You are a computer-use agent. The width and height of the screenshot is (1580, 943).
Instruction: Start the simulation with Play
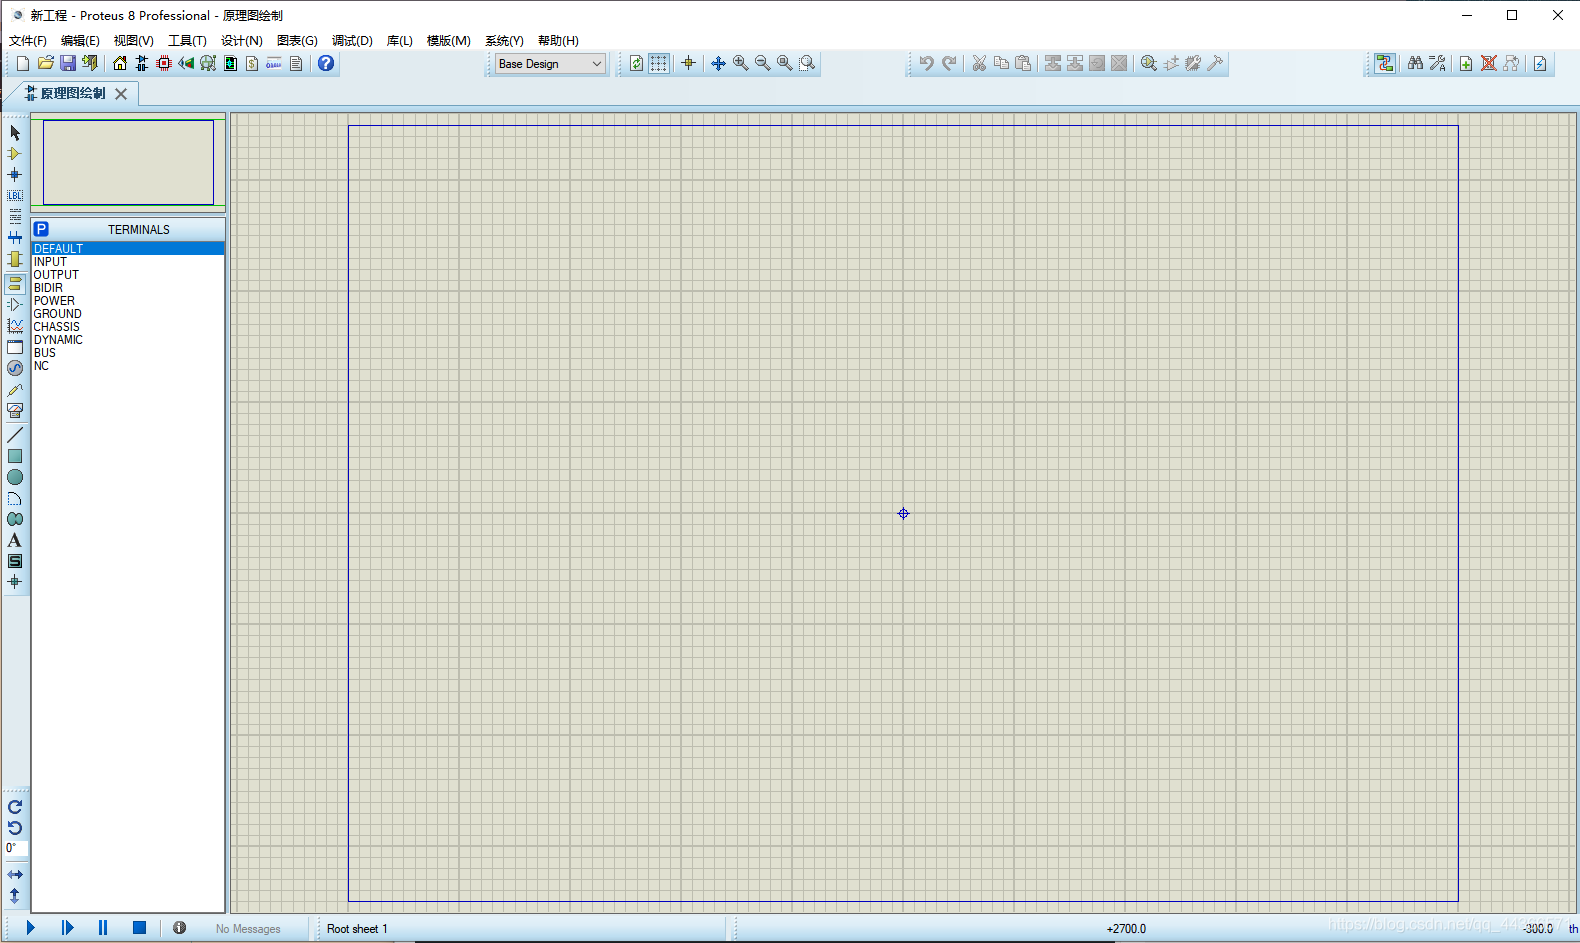(30, 928)
